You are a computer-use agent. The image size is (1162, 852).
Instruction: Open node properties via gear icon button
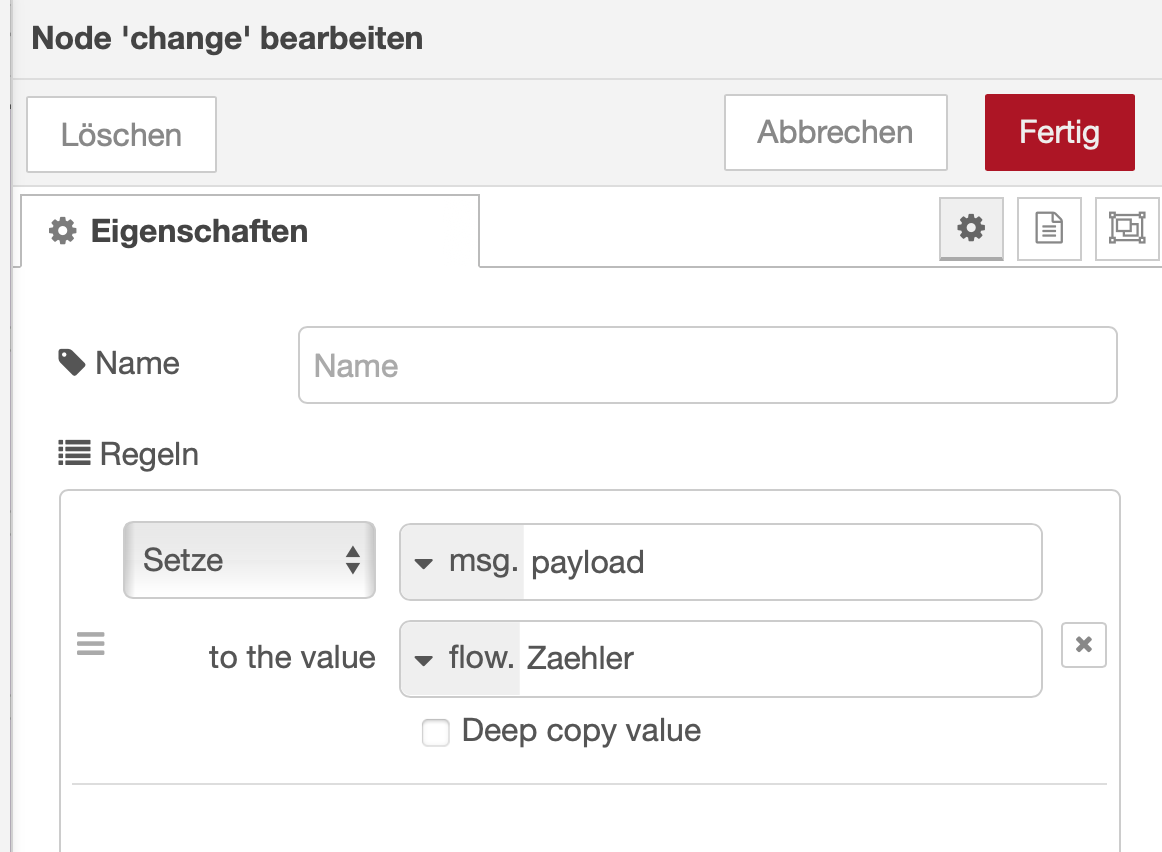point(970,229)
